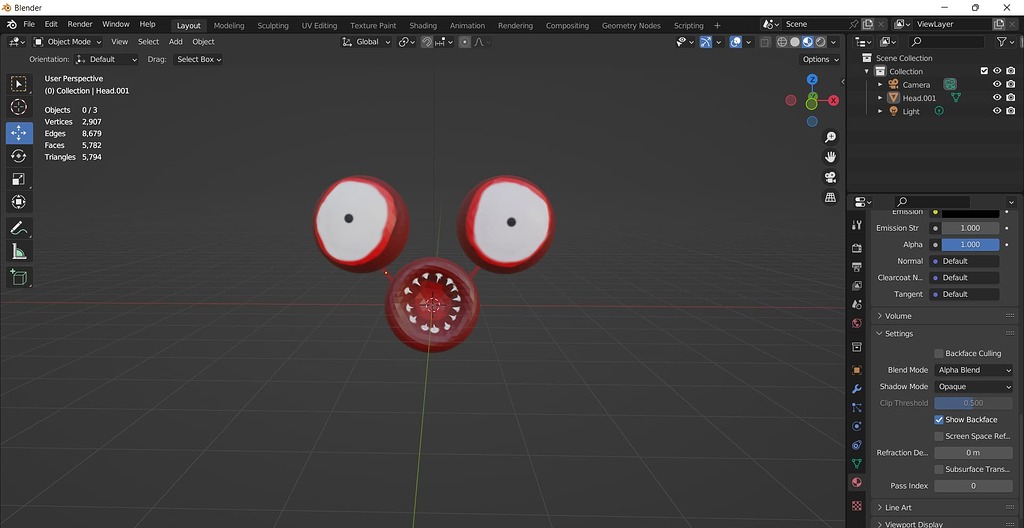Switch to the Sculpting workspace tab
This screenshot has height=528, width=1024.
pos(273,25)
